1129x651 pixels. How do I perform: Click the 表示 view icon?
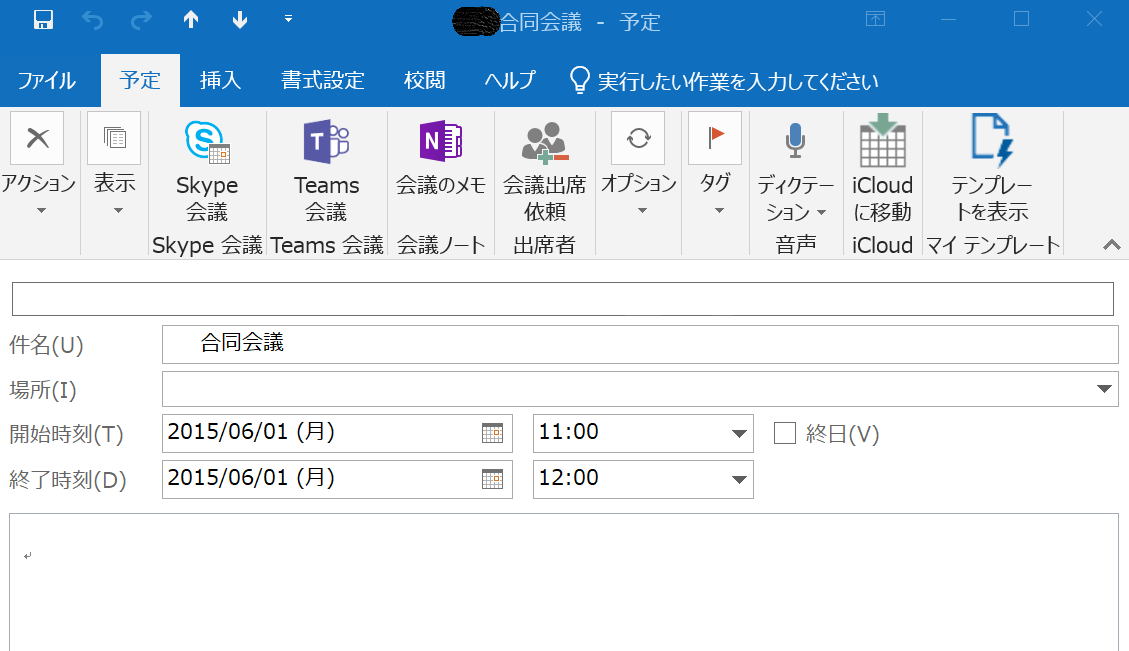tap(114, 138)
